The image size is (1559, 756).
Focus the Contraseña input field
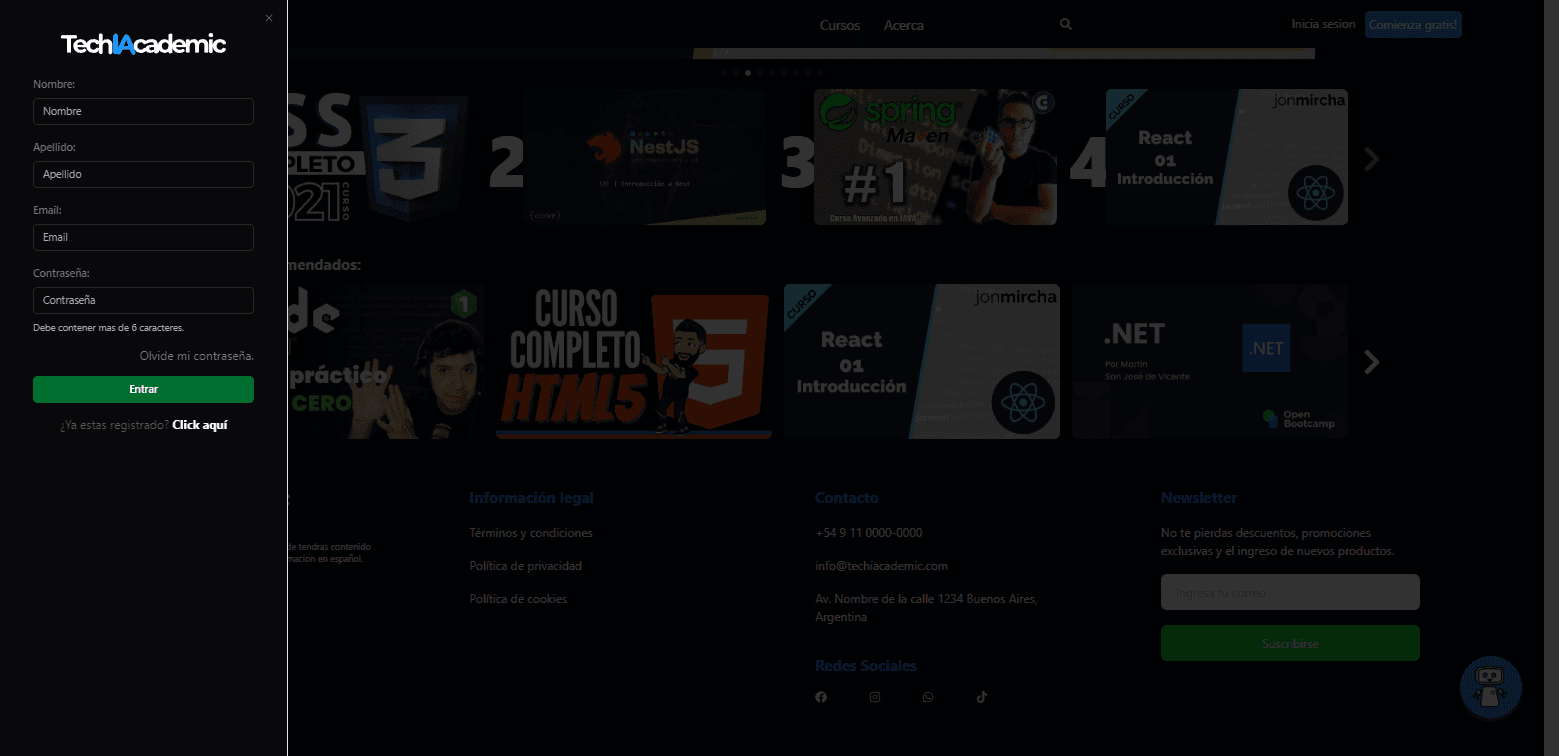pos(143,300)
